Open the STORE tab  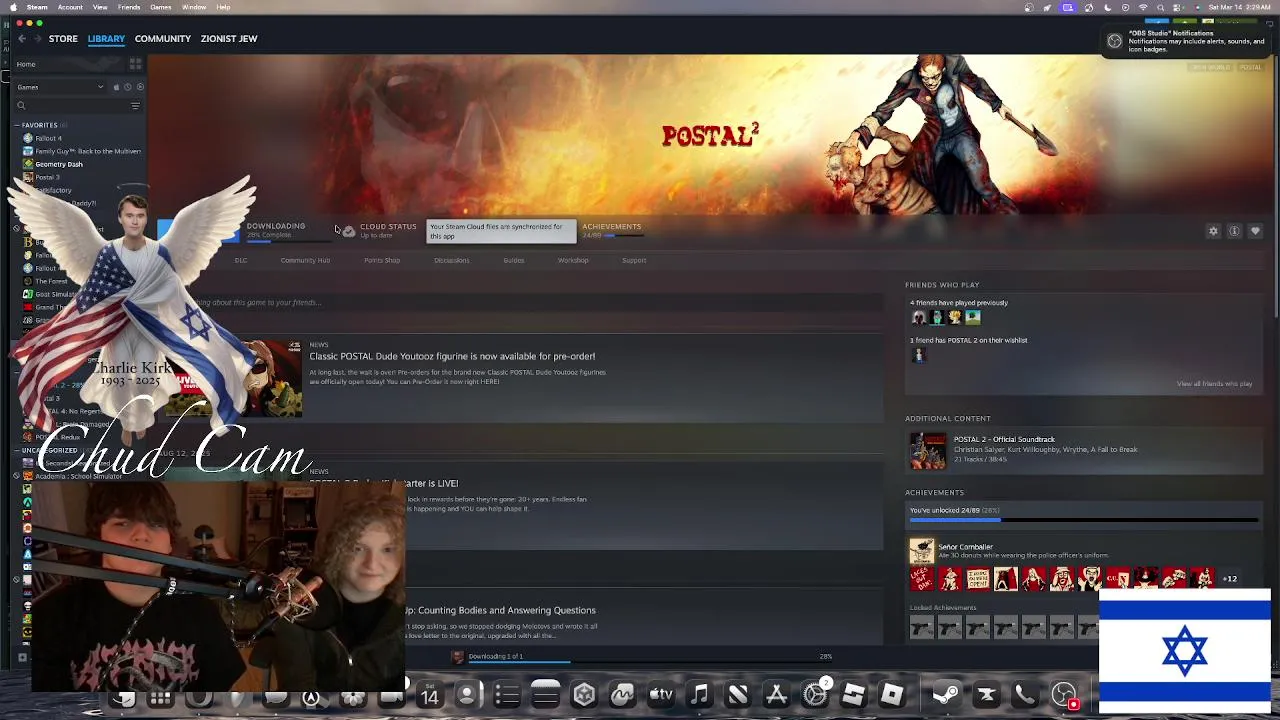click(63, 39)
